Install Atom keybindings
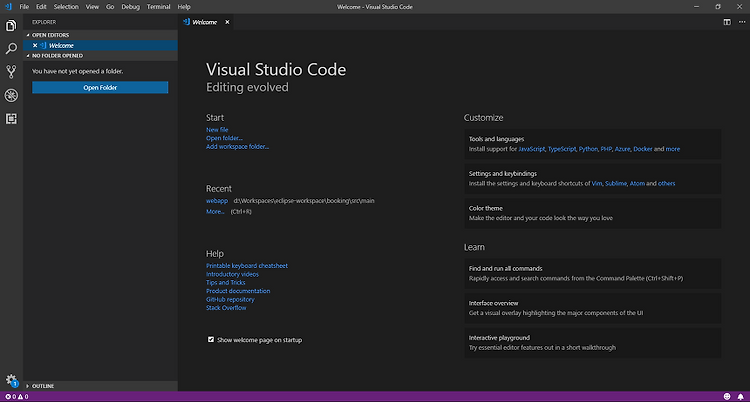This screenshot has width=750, height=402. [637, 184]
